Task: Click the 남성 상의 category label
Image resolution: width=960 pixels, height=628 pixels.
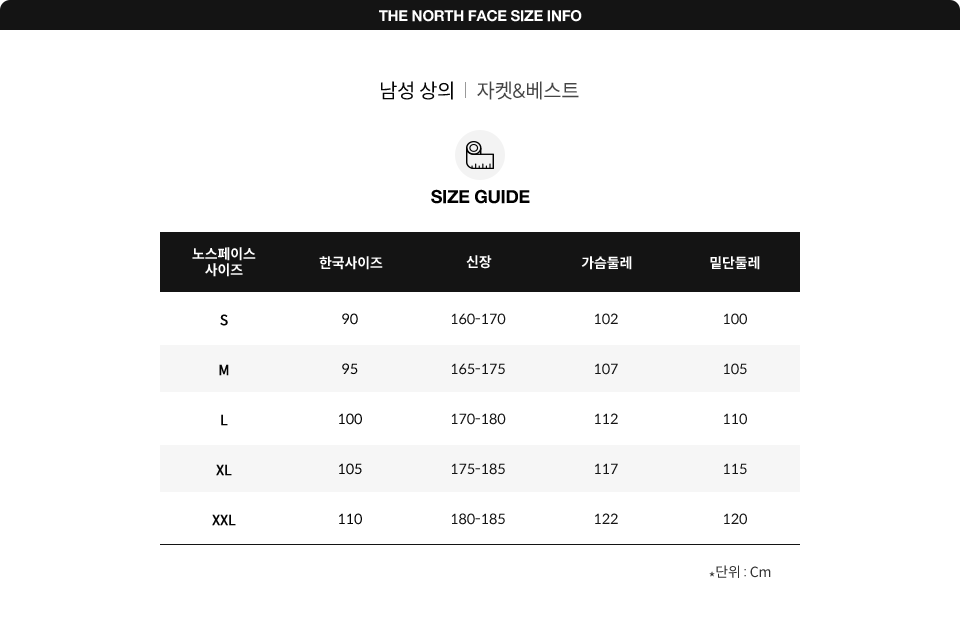Action: pyautogui.click(x=417, y=91)
